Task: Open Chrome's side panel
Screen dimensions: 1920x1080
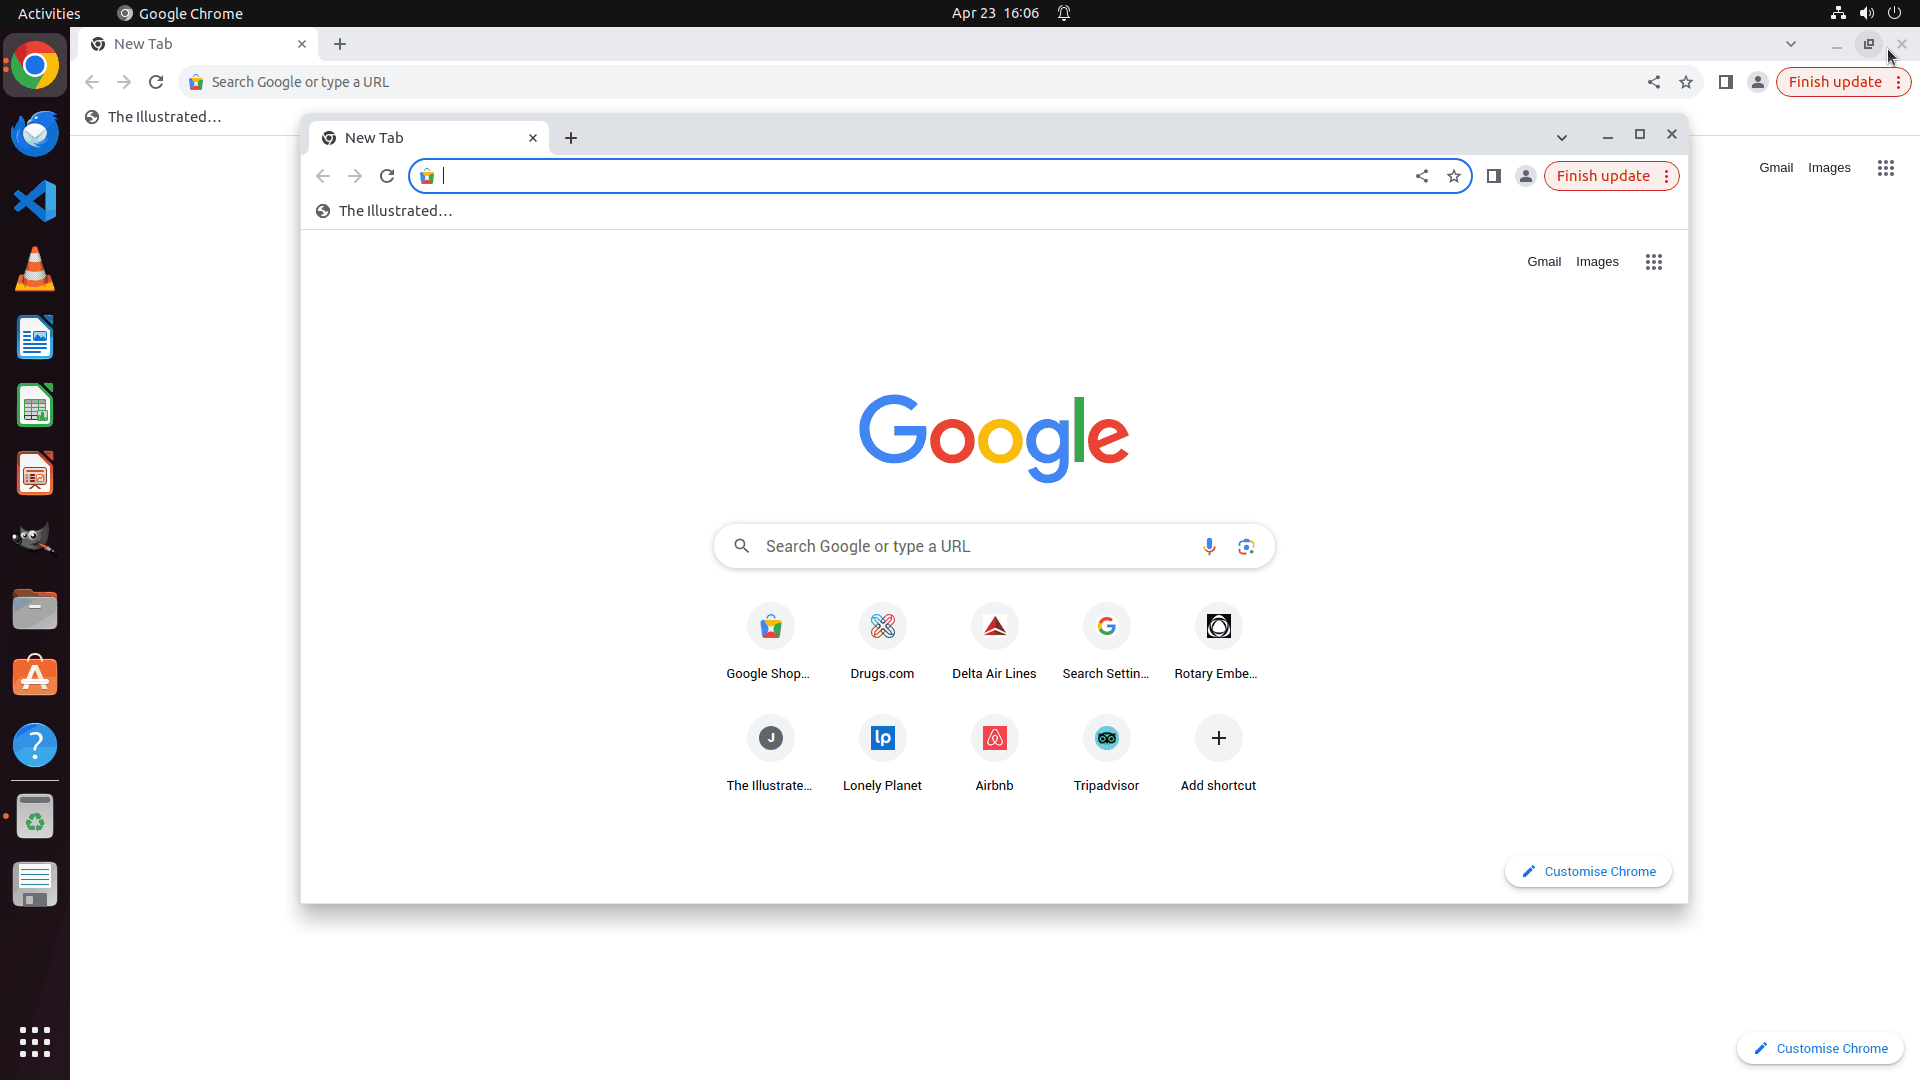Action: click(1493, 176)
